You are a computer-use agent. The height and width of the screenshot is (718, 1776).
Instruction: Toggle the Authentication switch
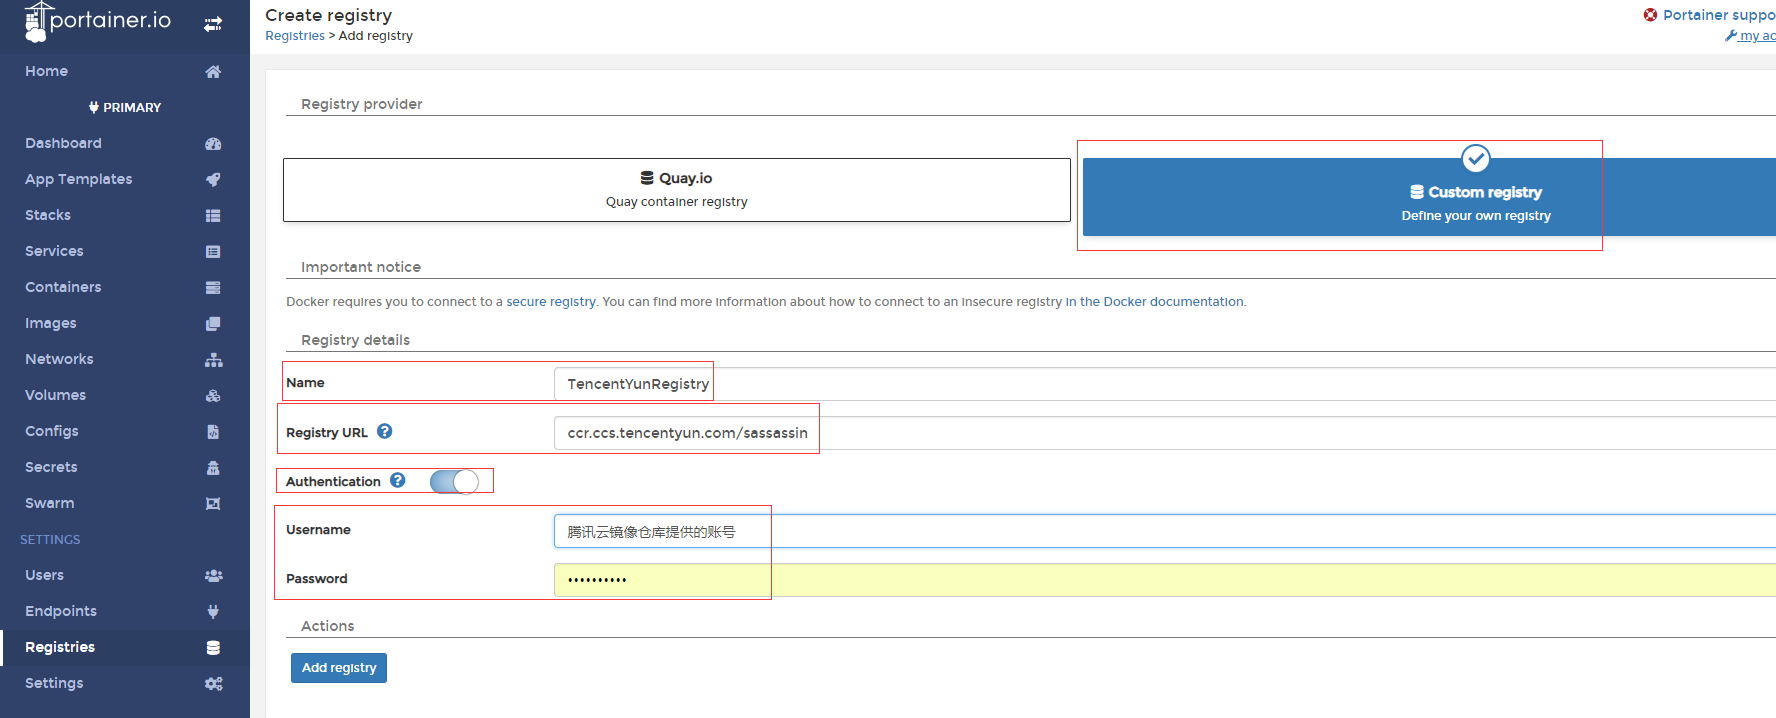455,481
